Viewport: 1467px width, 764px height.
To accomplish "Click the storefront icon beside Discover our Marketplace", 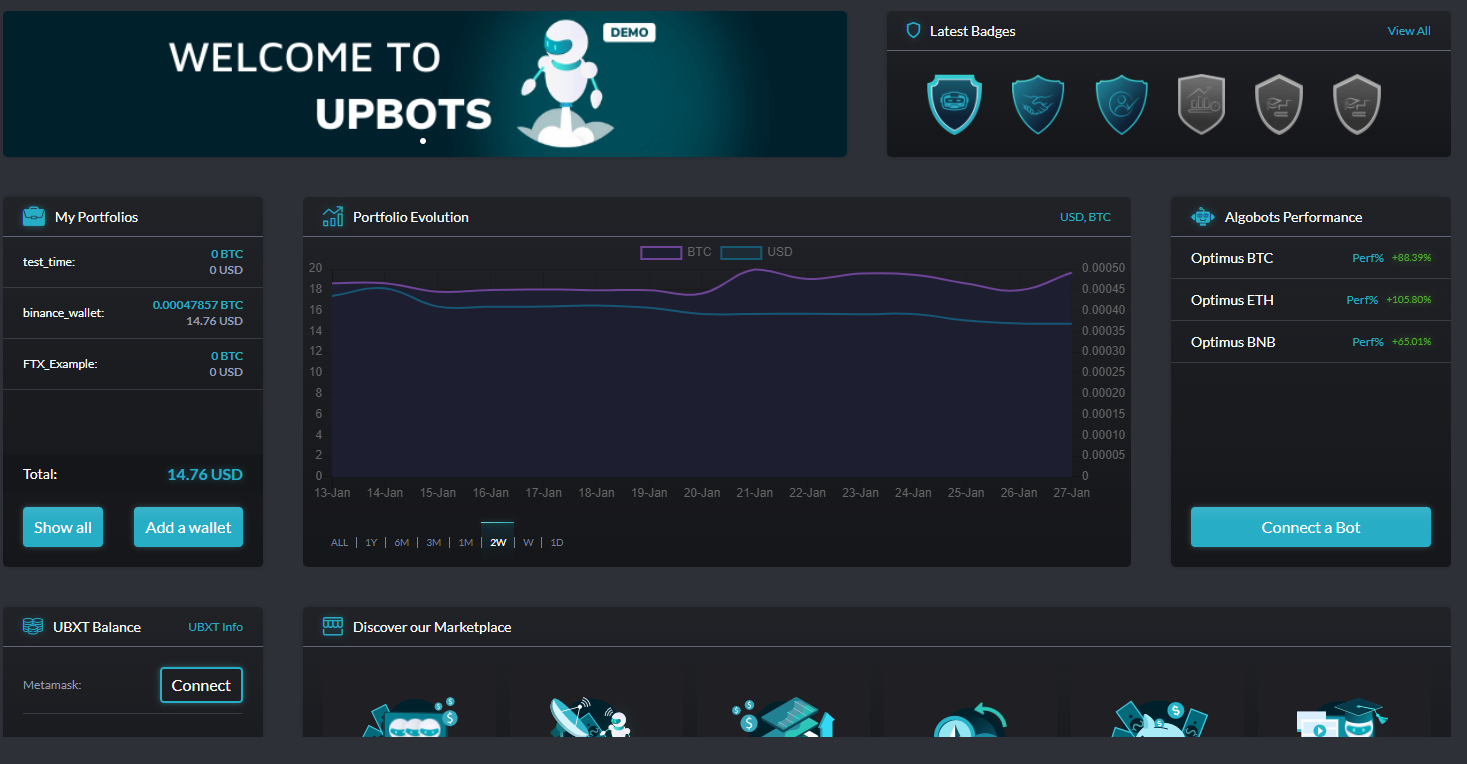I will coord(333,626).
